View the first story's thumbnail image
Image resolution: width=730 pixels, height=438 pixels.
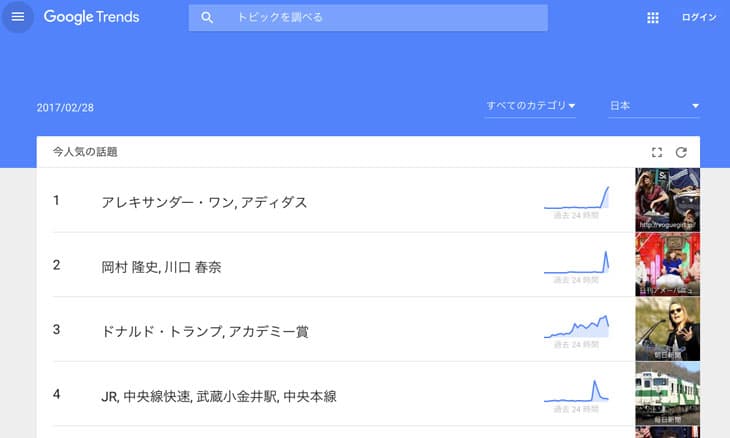coord(667,200)
